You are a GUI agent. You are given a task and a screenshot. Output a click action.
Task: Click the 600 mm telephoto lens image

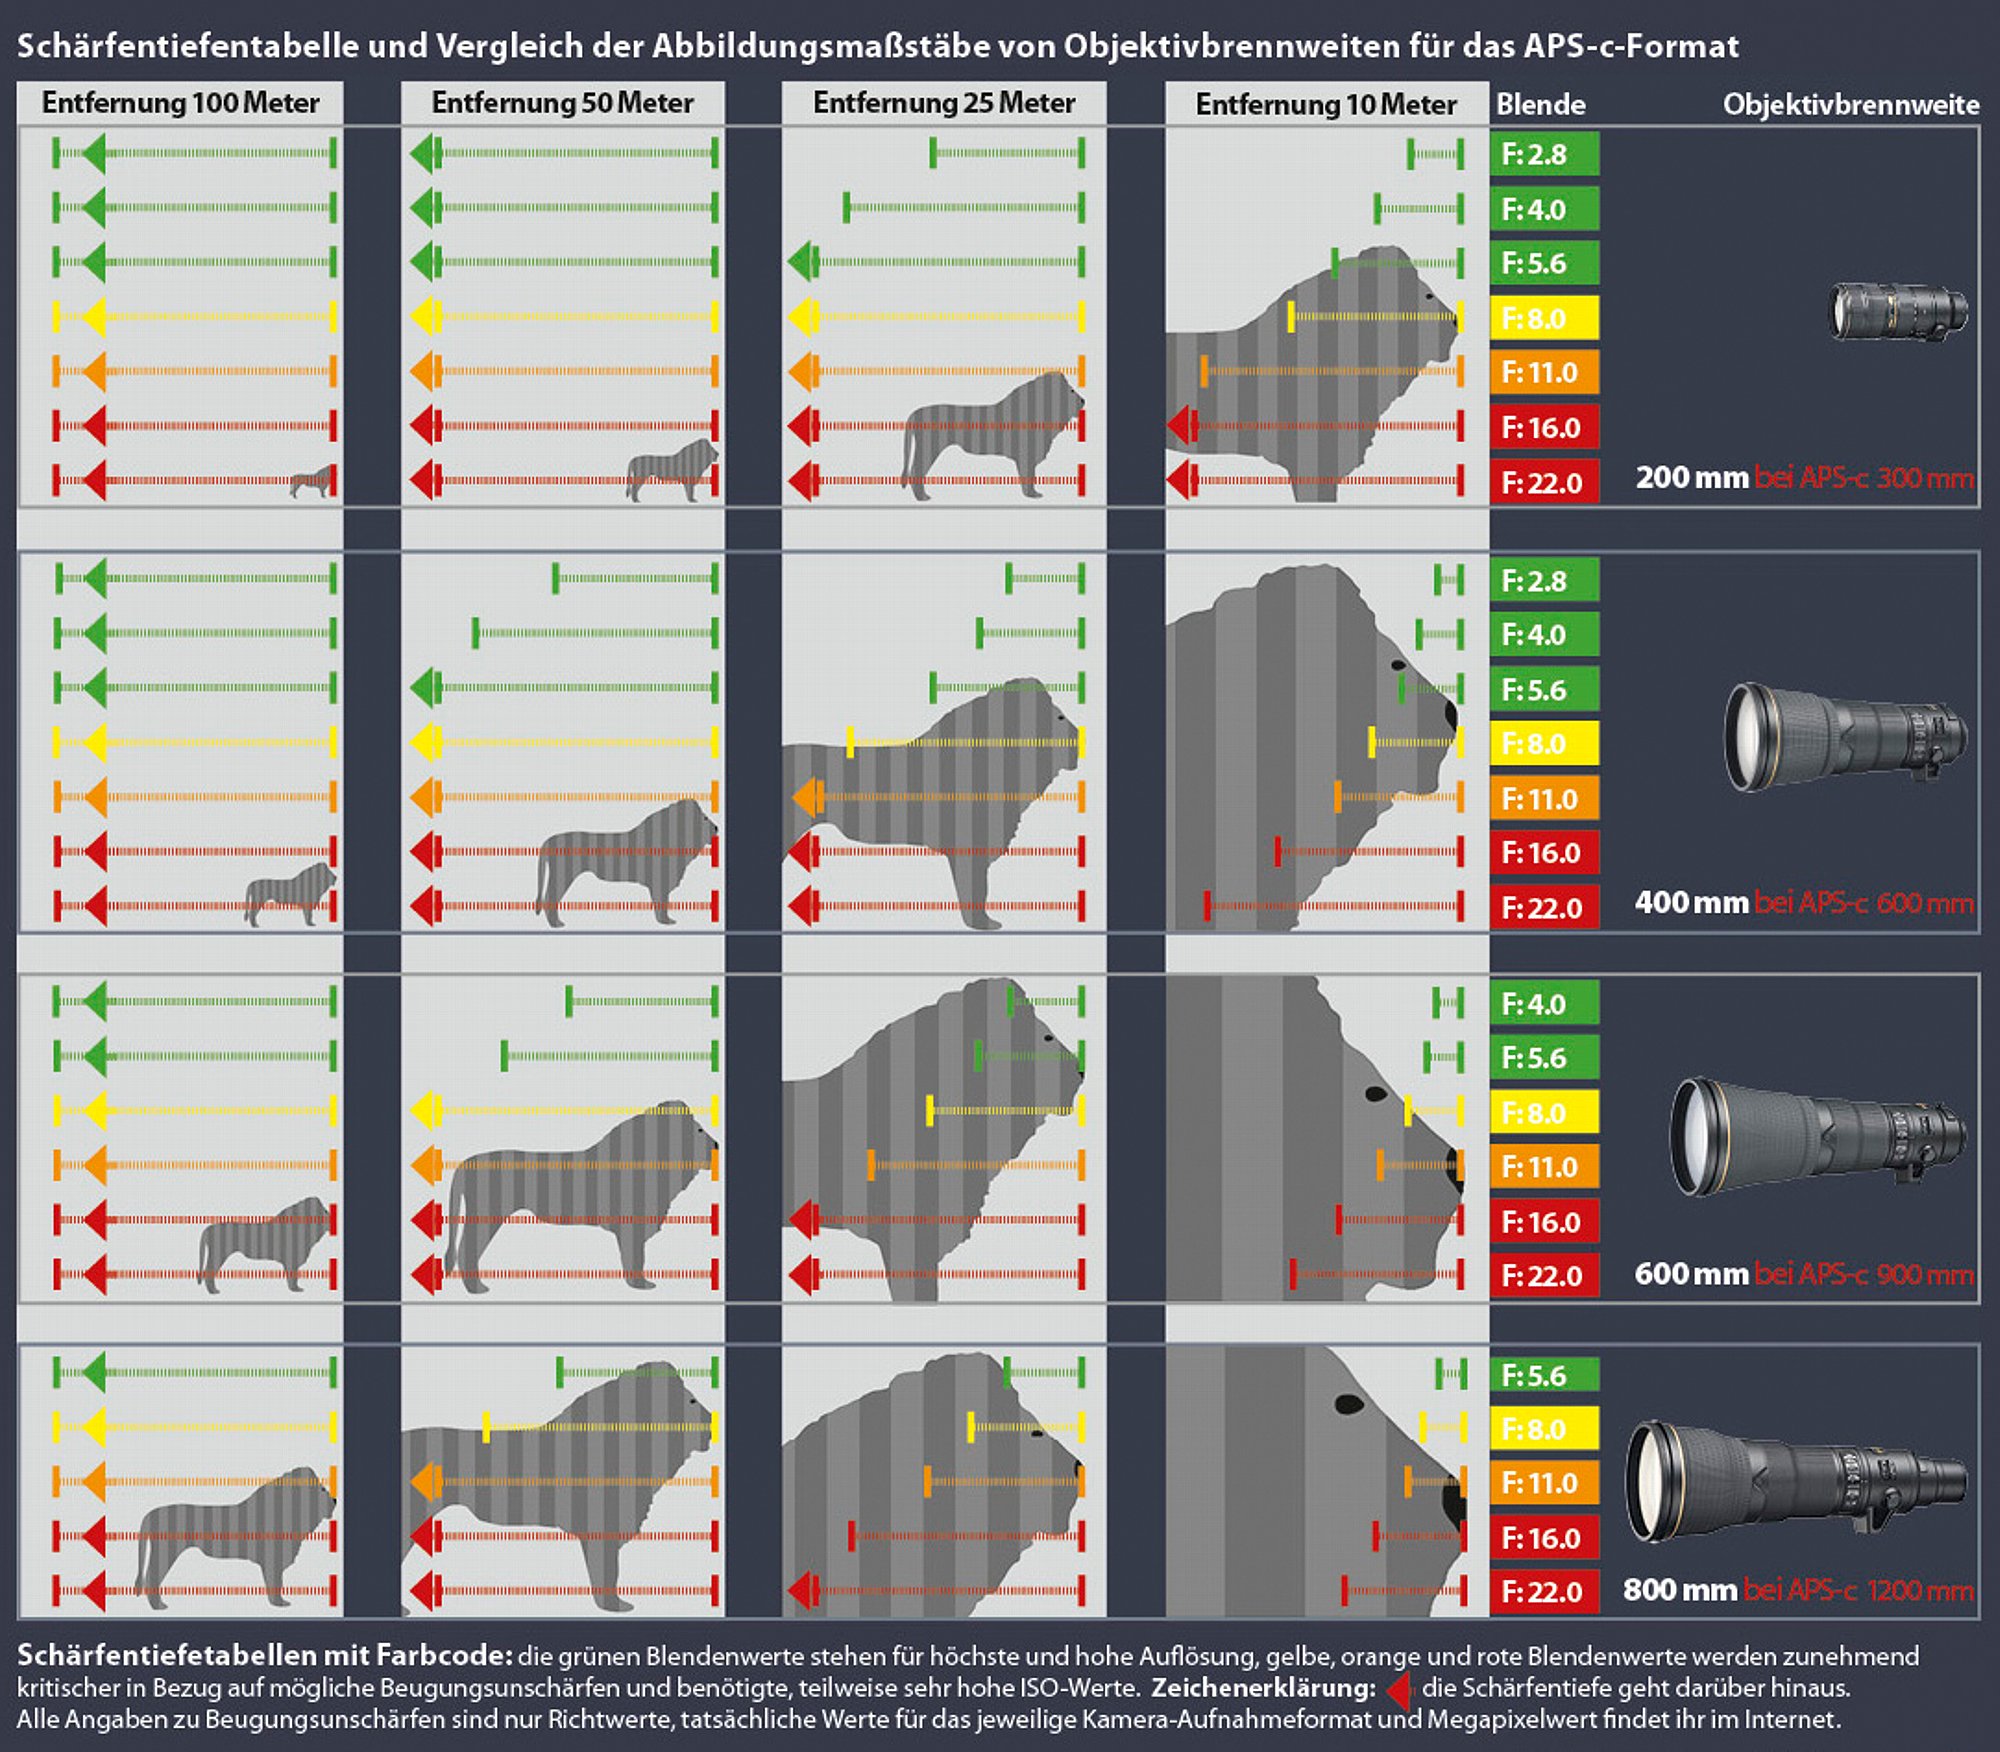1819,1137
